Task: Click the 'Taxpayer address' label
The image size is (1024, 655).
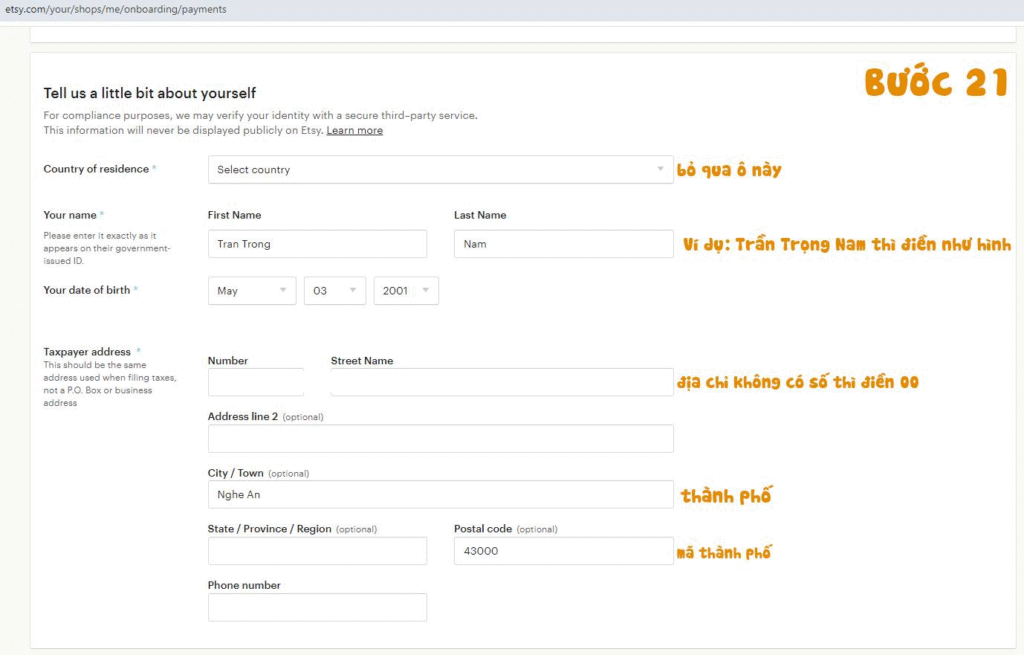Action: click(x=87, y=352)
